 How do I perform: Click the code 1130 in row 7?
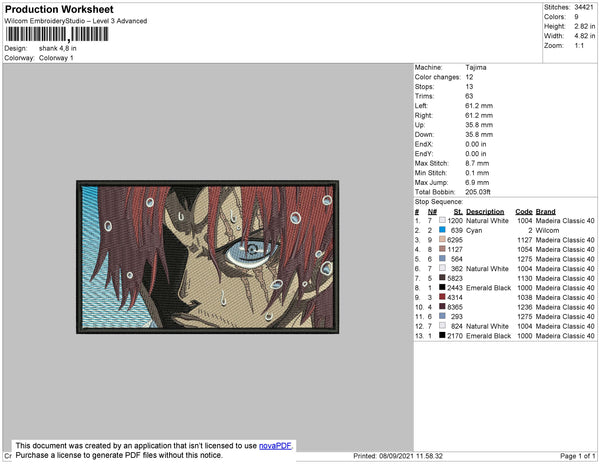[x=524, y=278]
